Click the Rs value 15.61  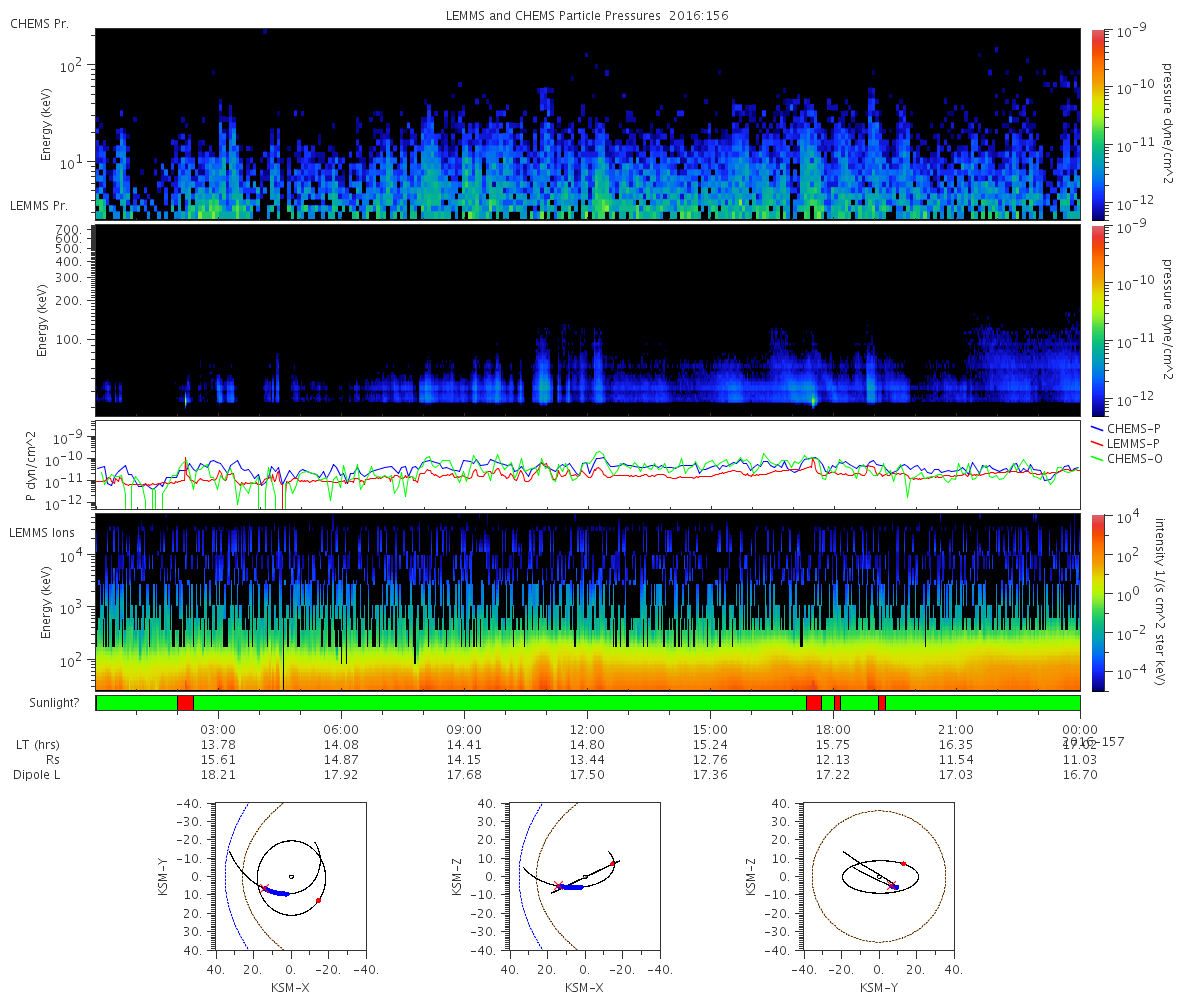click(219, 759)
